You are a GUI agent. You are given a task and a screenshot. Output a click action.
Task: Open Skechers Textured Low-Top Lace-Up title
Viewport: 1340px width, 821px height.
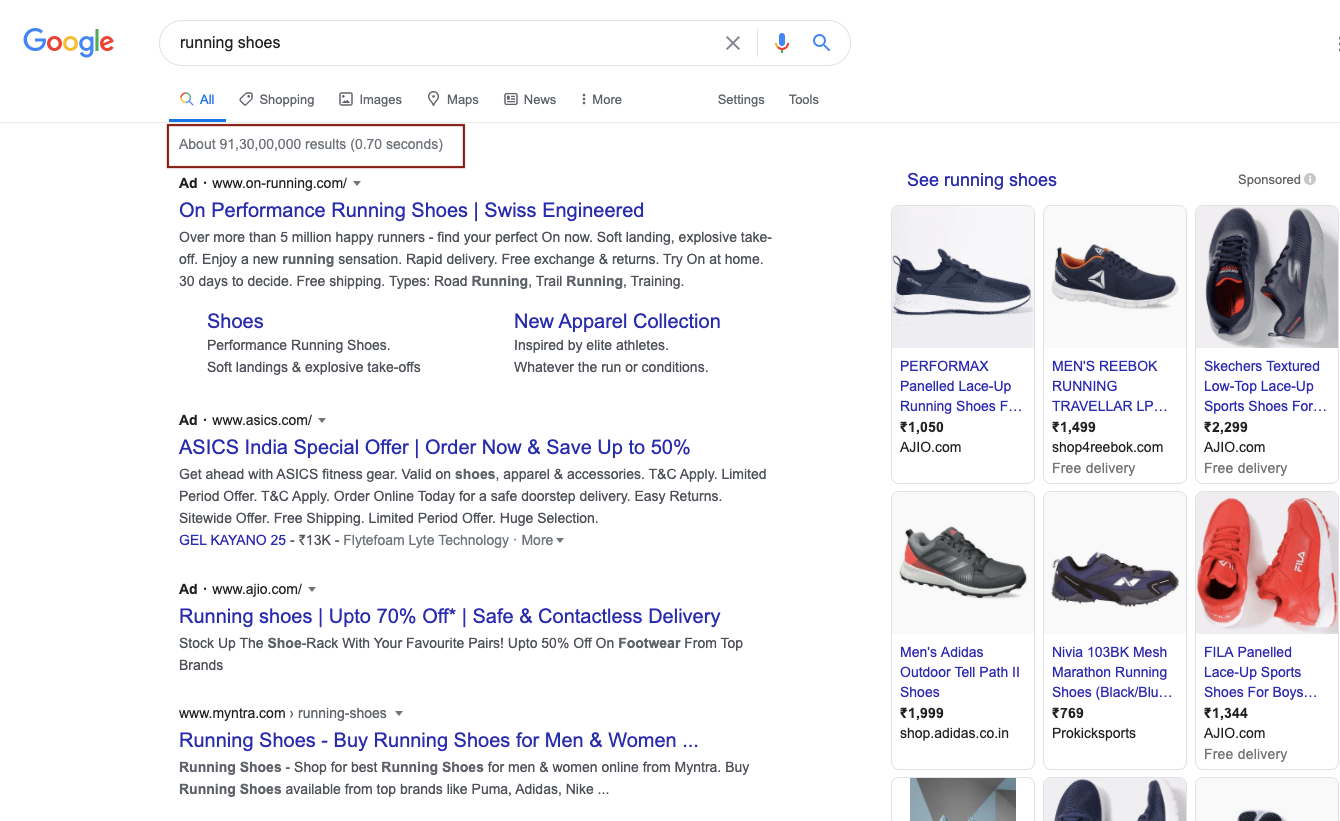(1265, 386)
